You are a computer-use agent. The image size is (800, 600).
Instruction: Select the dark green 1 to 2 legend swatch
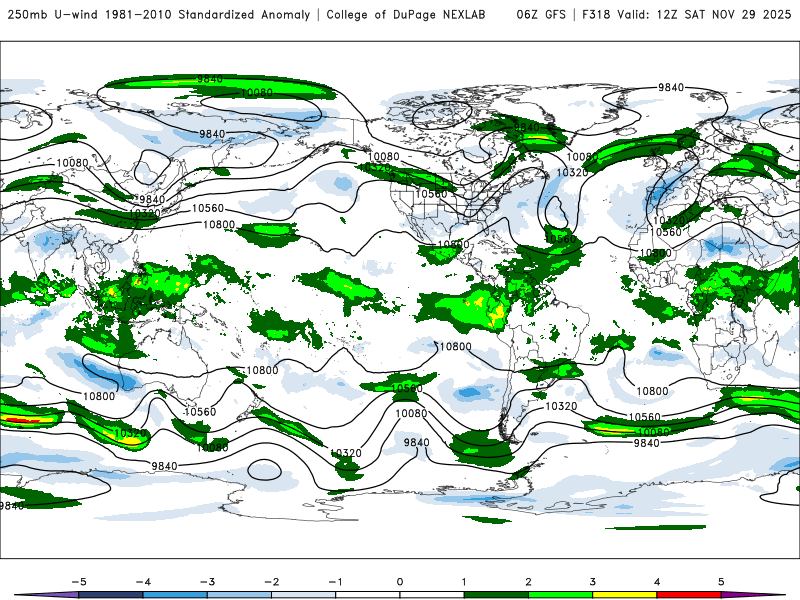click(x=496, y=595)
